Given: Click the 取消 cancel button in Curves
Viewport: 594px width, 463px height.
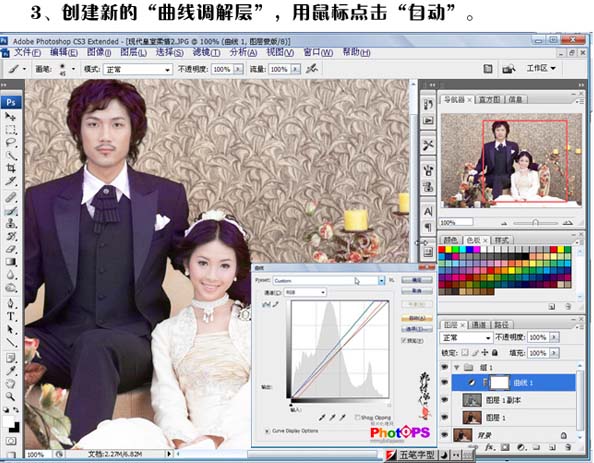Looking at the screenshot, I should [x=417, y=291].
